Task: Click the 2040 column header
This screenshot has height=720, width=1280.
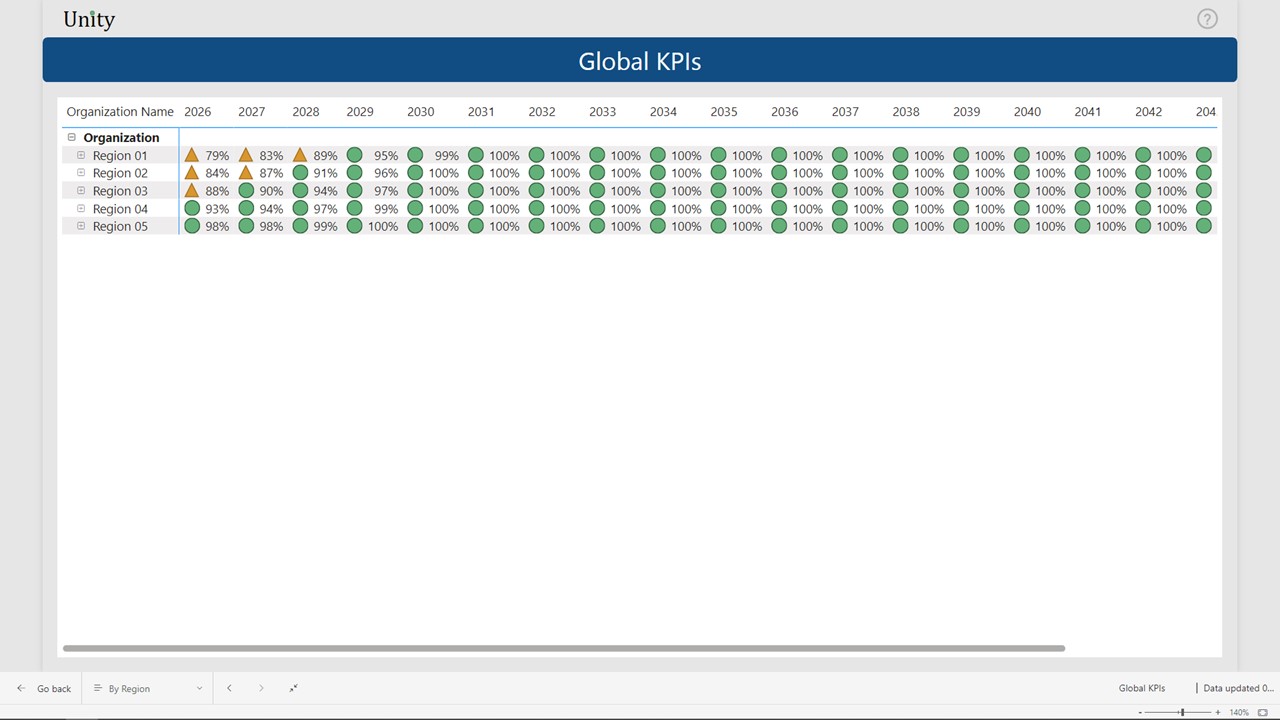Action: [x=1027, y=112]
